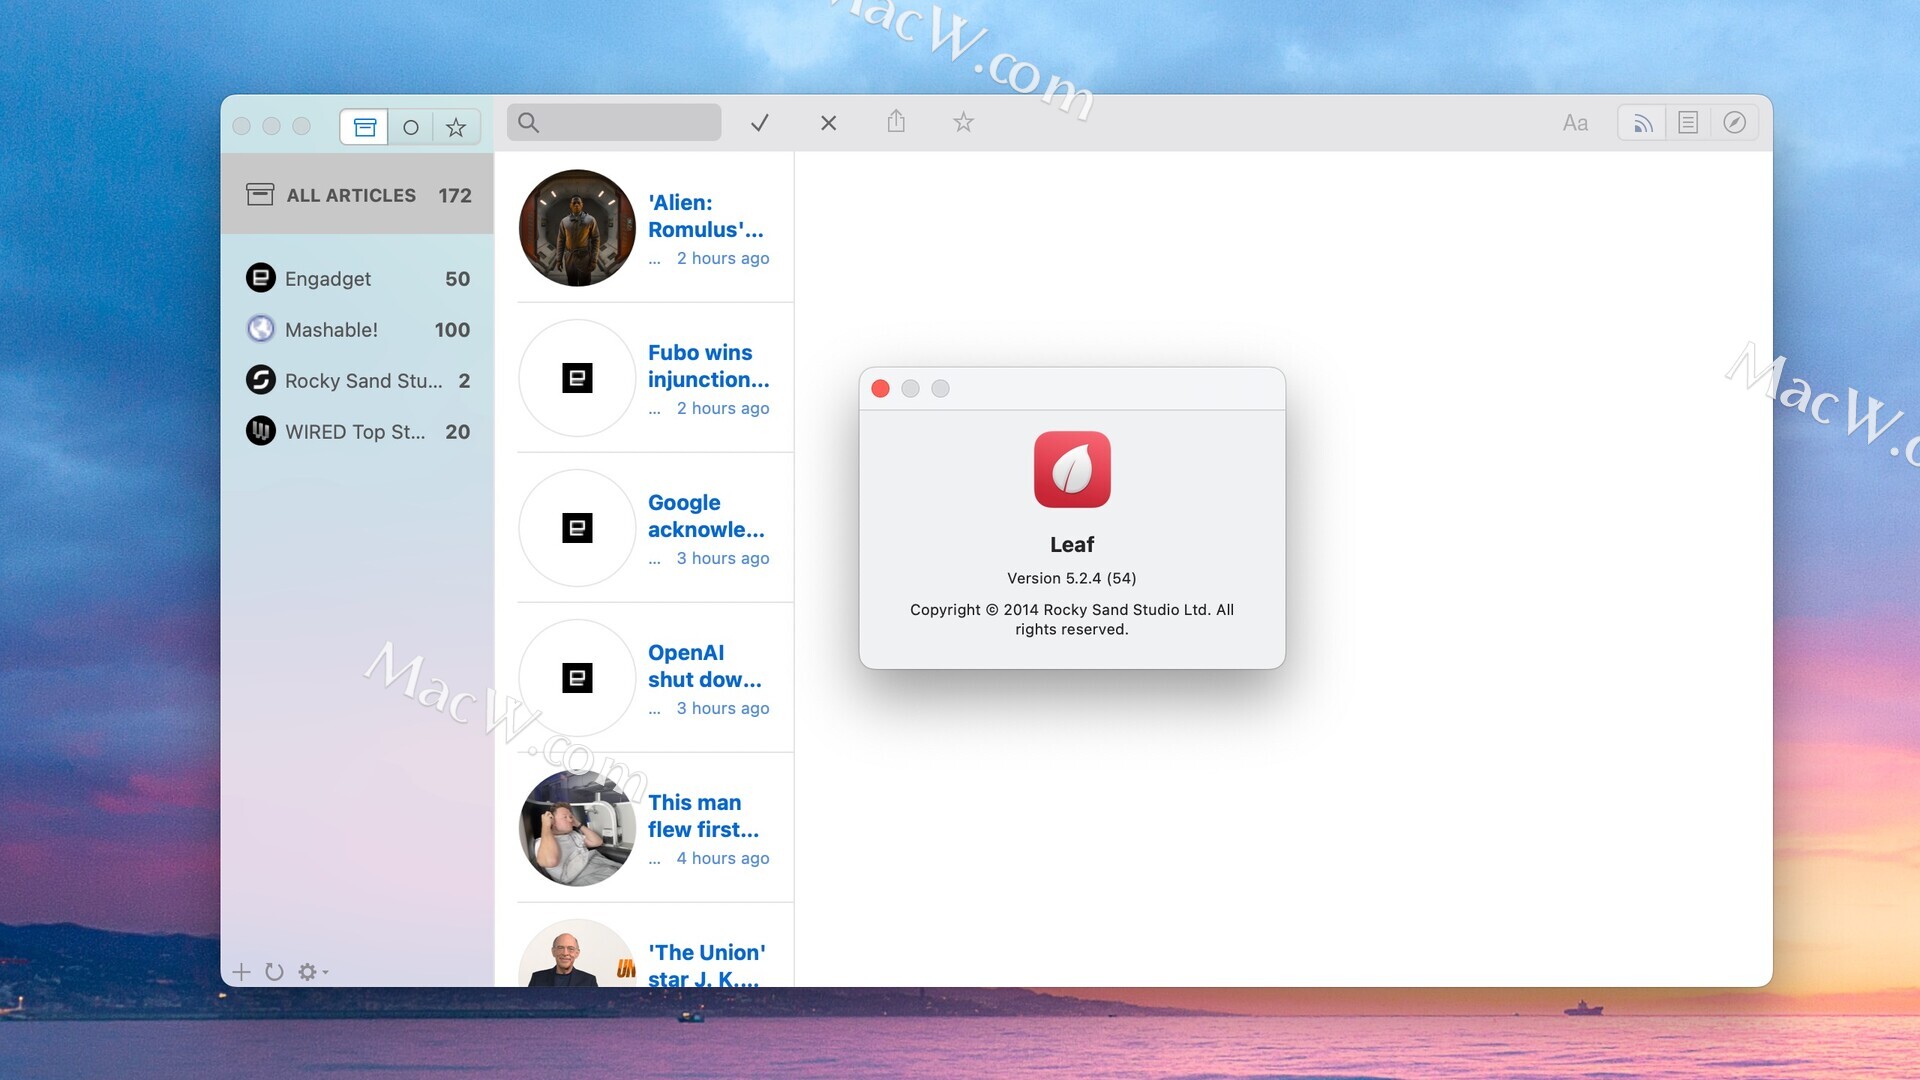Click the Mashable unread count 100
The height and width of the screenshot is (1080, 1920).
coord(452,330)
